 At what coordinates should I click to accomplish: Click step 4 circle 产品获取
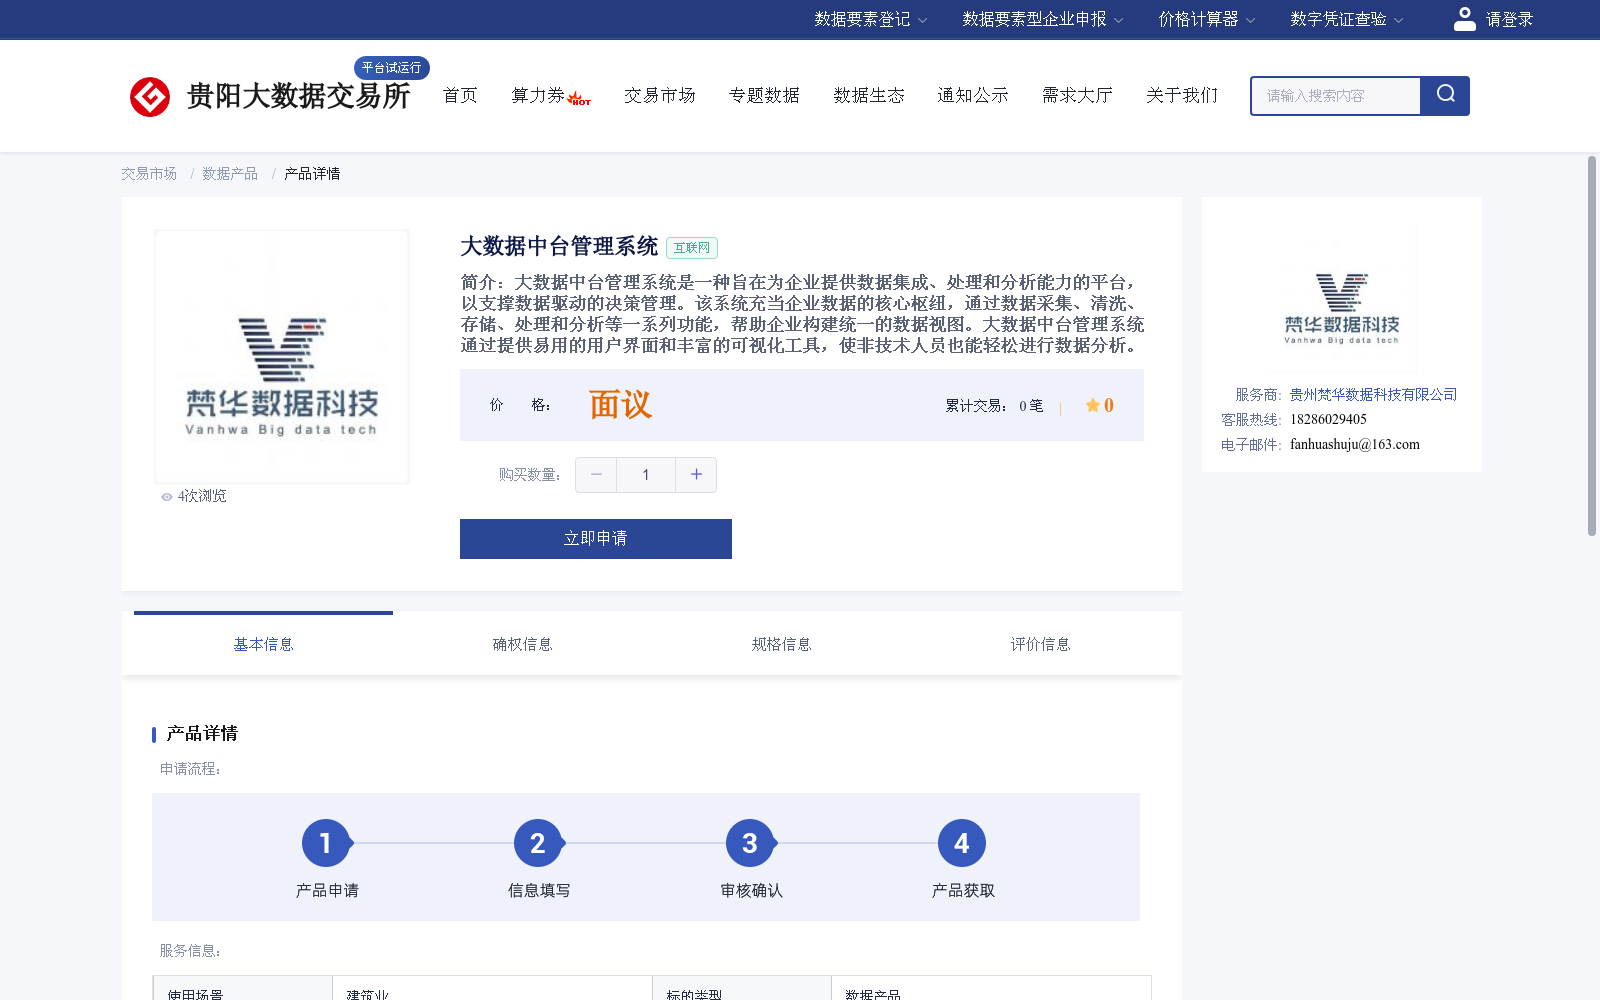click(962, 844)
